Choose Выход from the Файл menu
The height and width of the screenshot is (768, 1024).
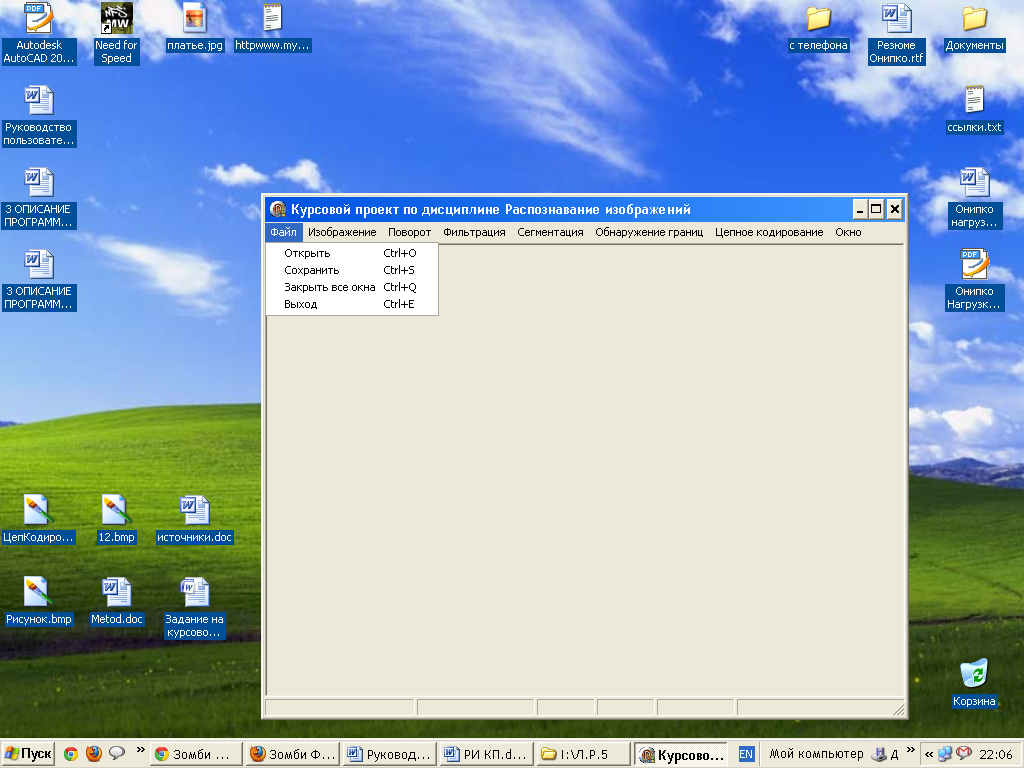pyautogui.click(x=352, y=304)
